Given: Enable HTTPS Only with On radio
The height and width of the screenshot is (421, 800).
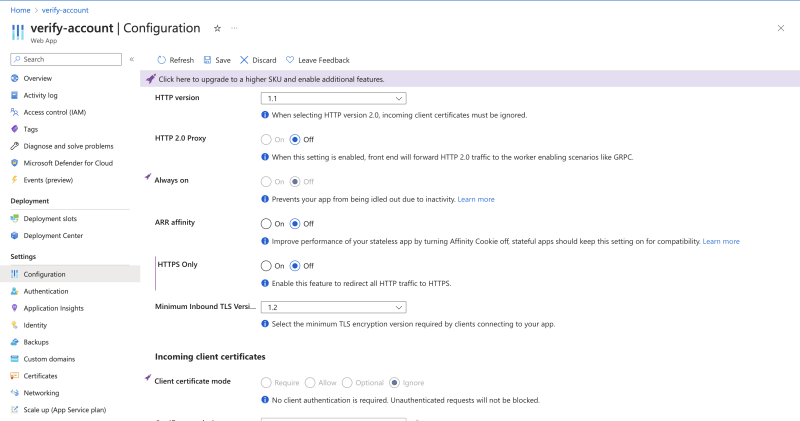Looking at the screenshot, I should (x=266, y=266).
